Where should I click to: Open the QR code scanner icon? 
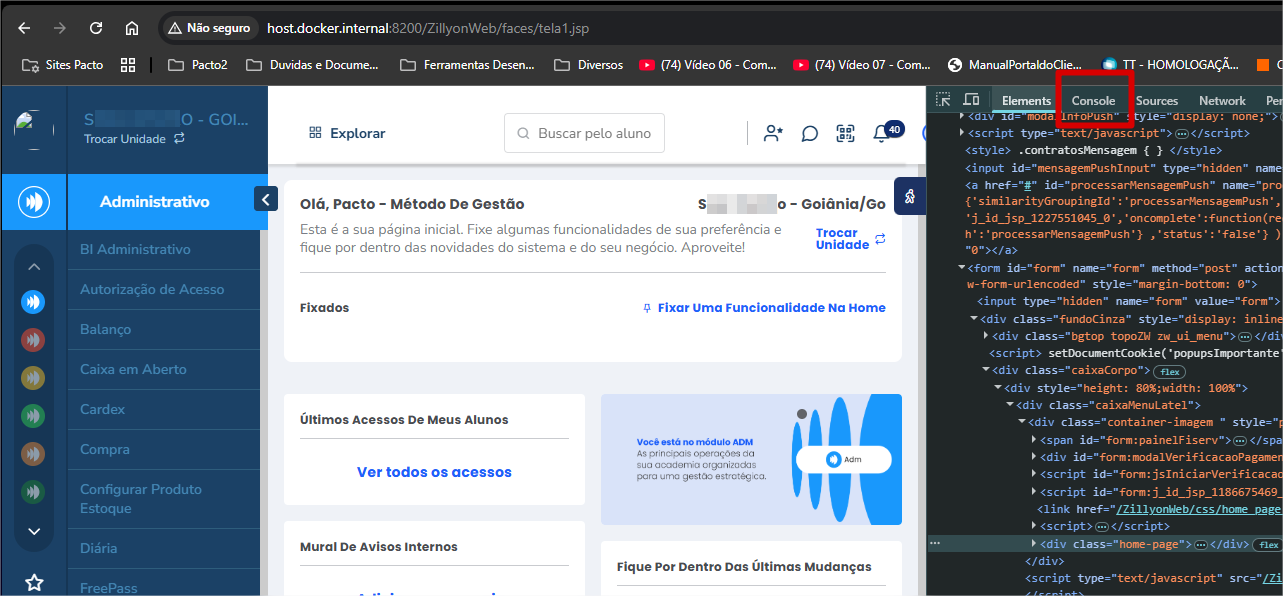point(846,133)
